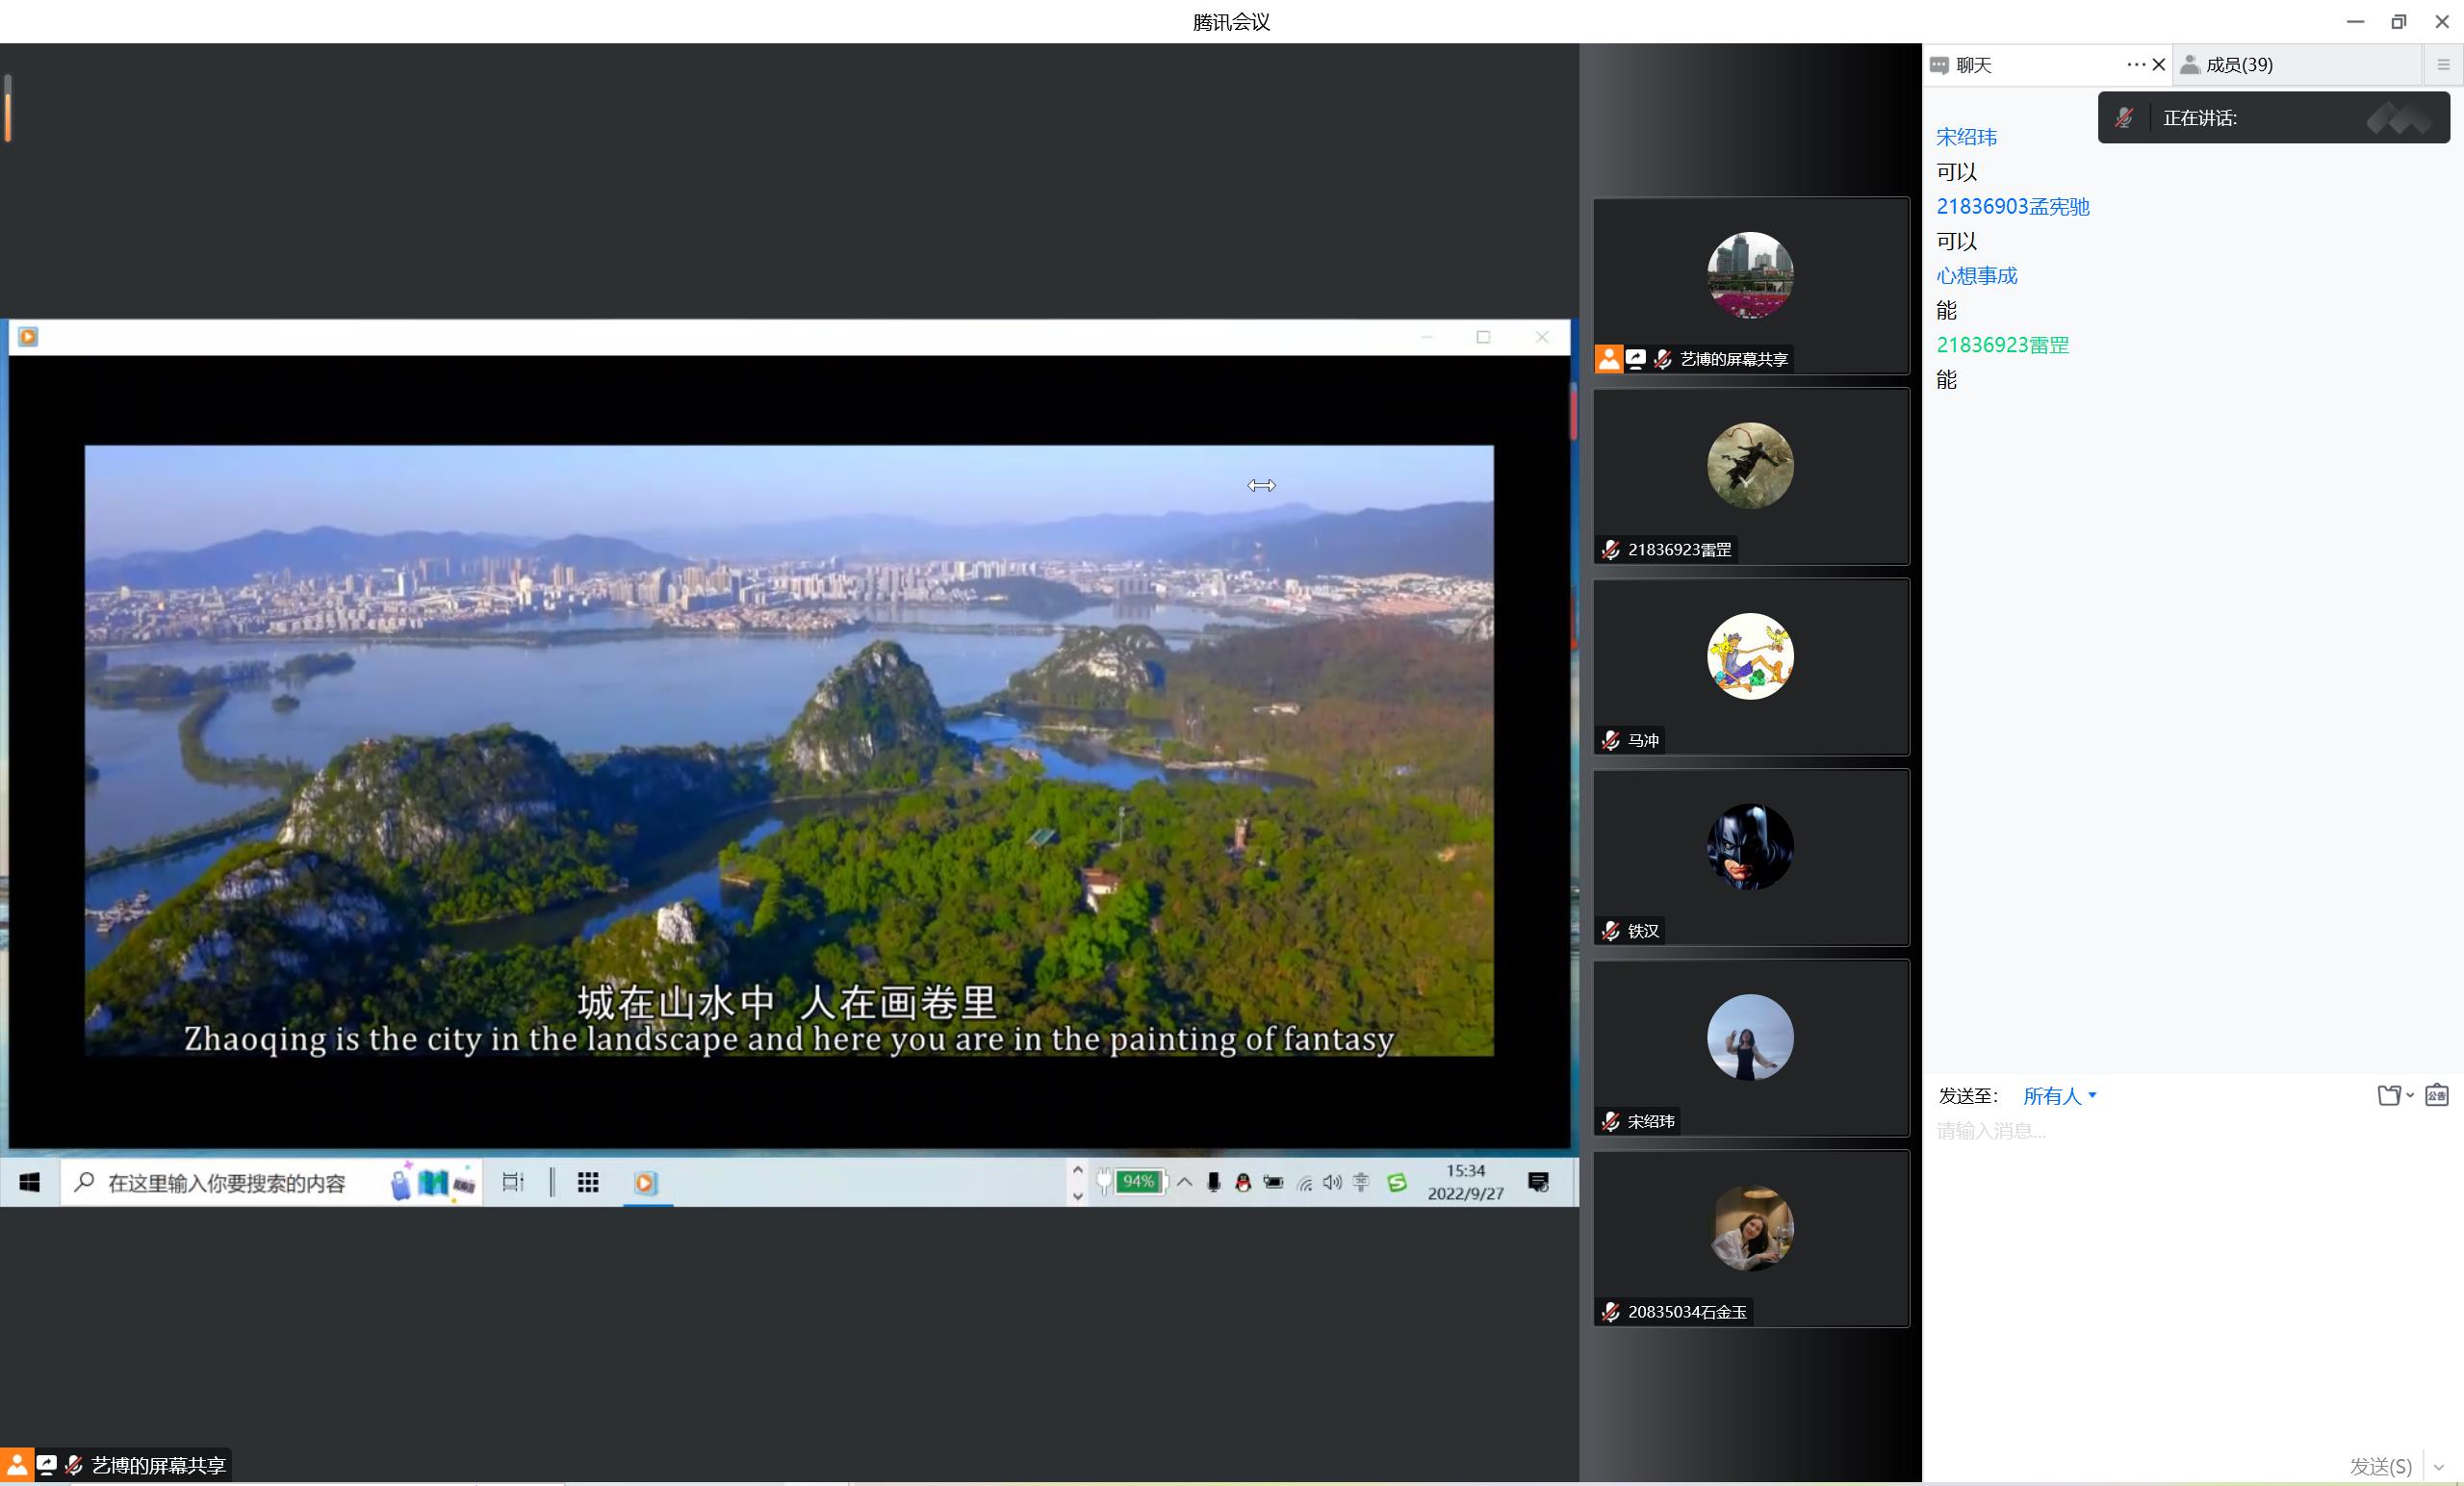This screenshot has height=1486, width=2464.
Task: Click muted mic icon on 宋绍玮 tile
Action: click(1610, 1121)
